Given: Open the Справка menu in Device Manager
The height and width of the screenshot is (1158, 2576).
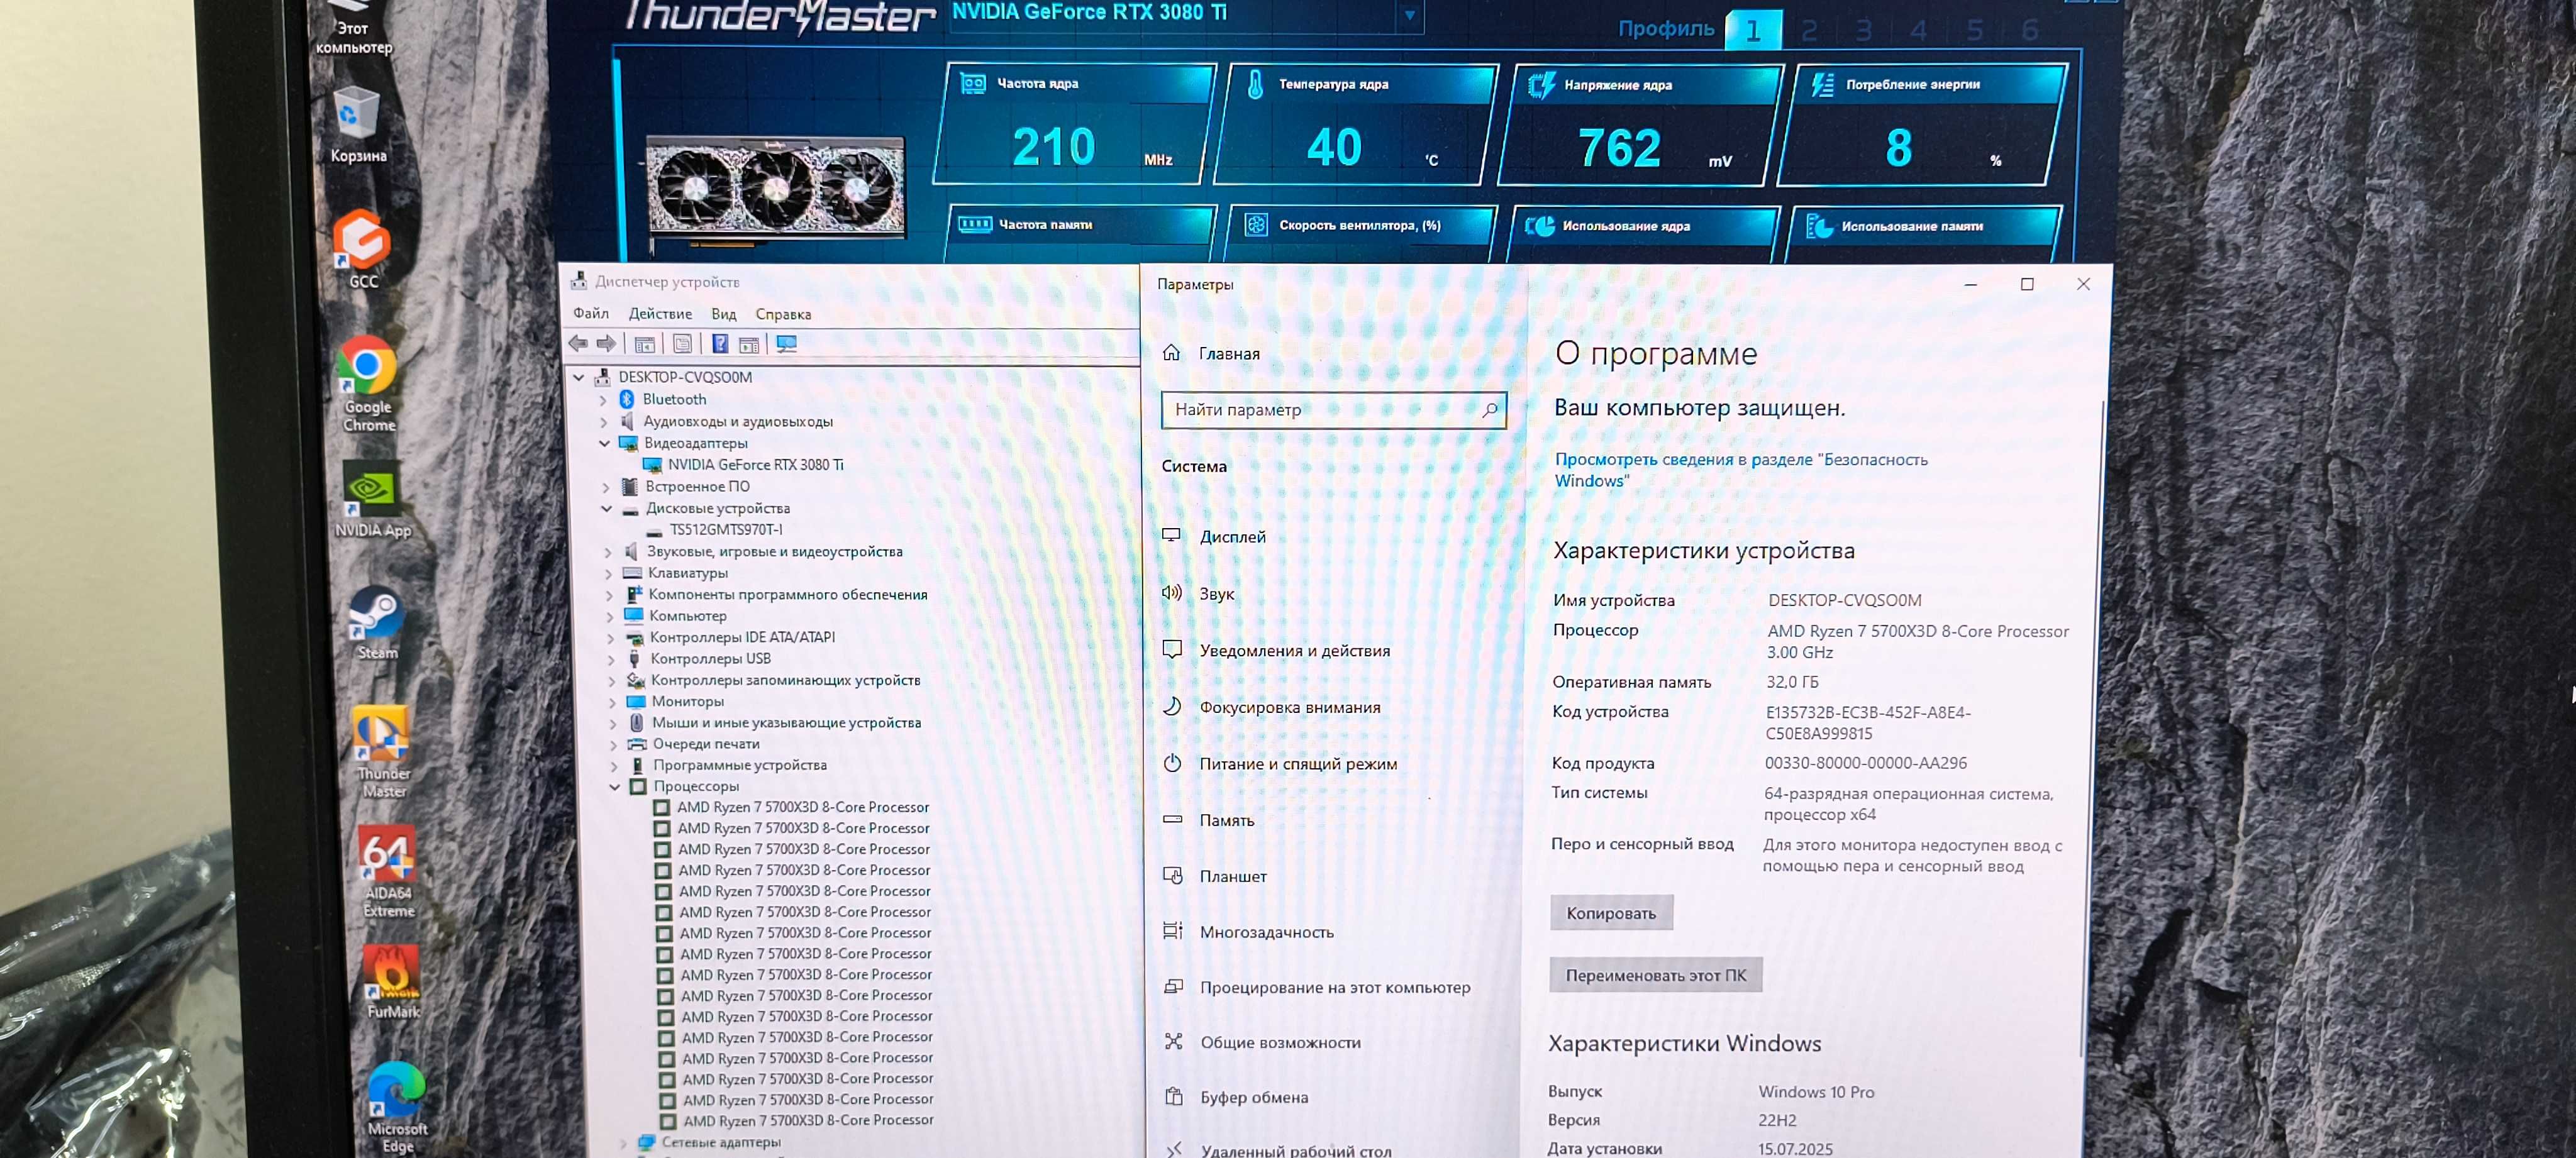Looking at the screenshot, I should [783, 314].
